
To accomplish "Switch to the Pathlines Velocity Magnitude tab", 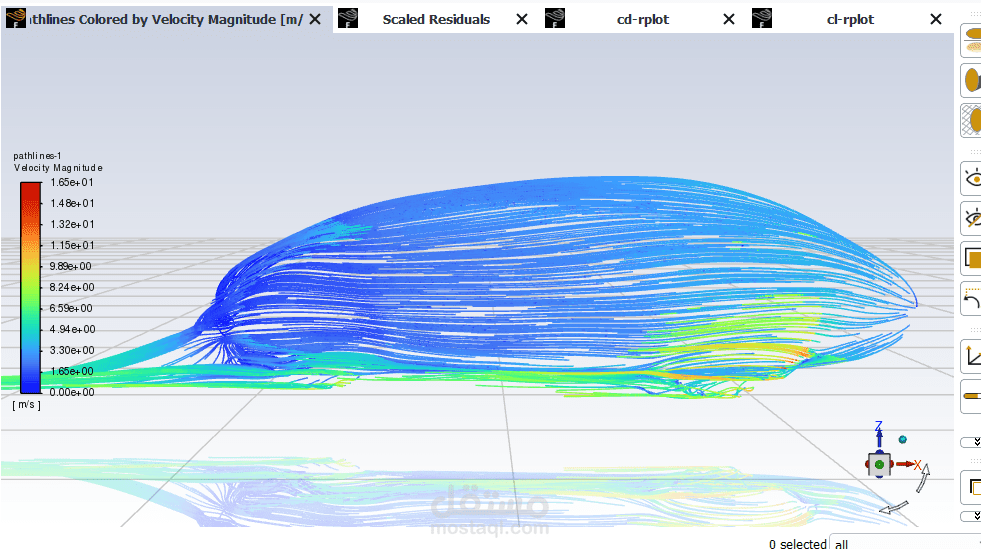I will pos(166,19).
